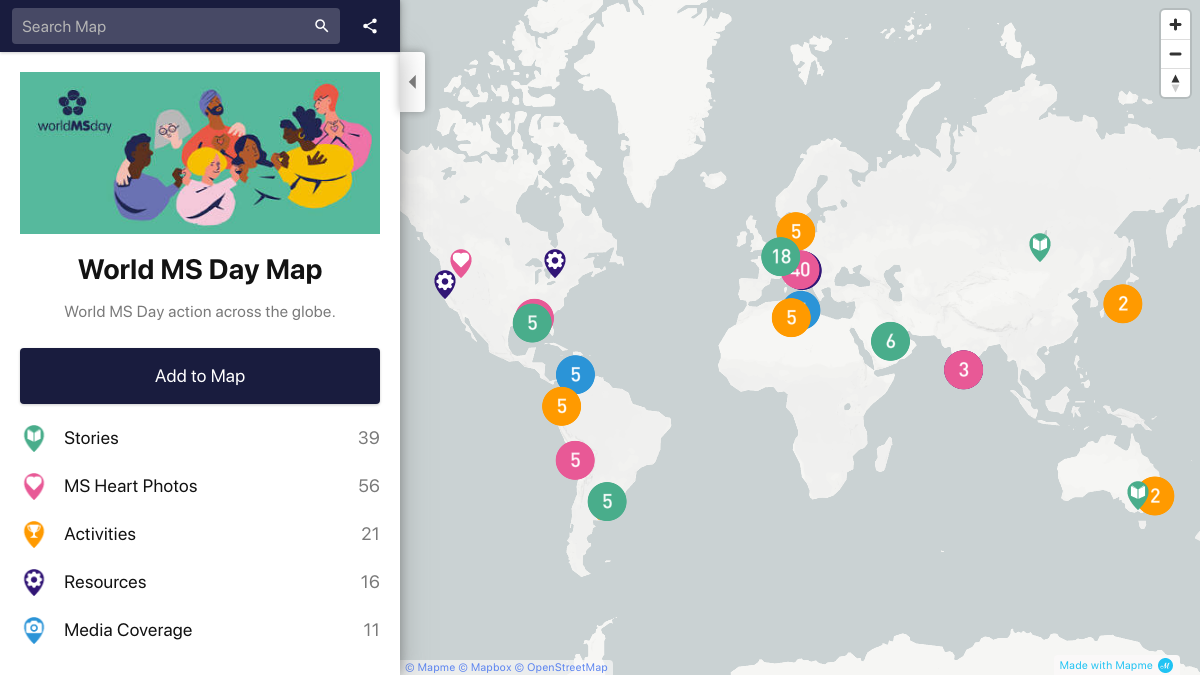Screen dimensions: 1200x675
Task: Select the MS Heart Photos category
Action: coord(200,486)
